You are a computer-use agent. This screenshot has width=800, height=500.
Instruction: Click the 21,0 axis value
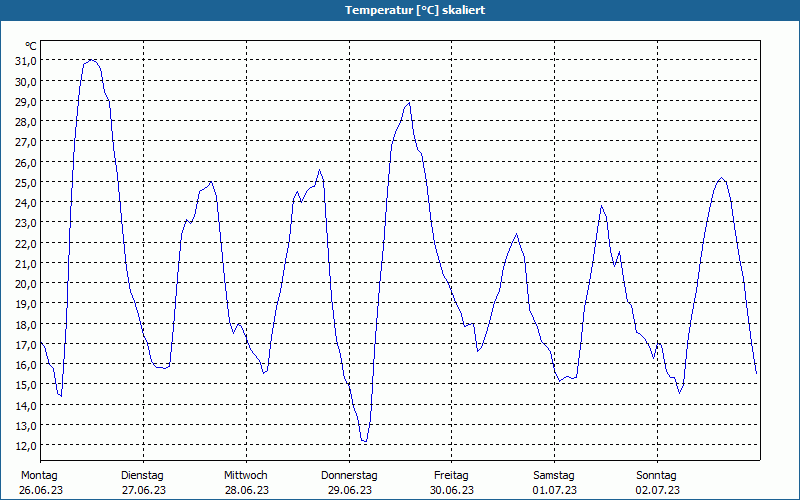tap(26, 263)
